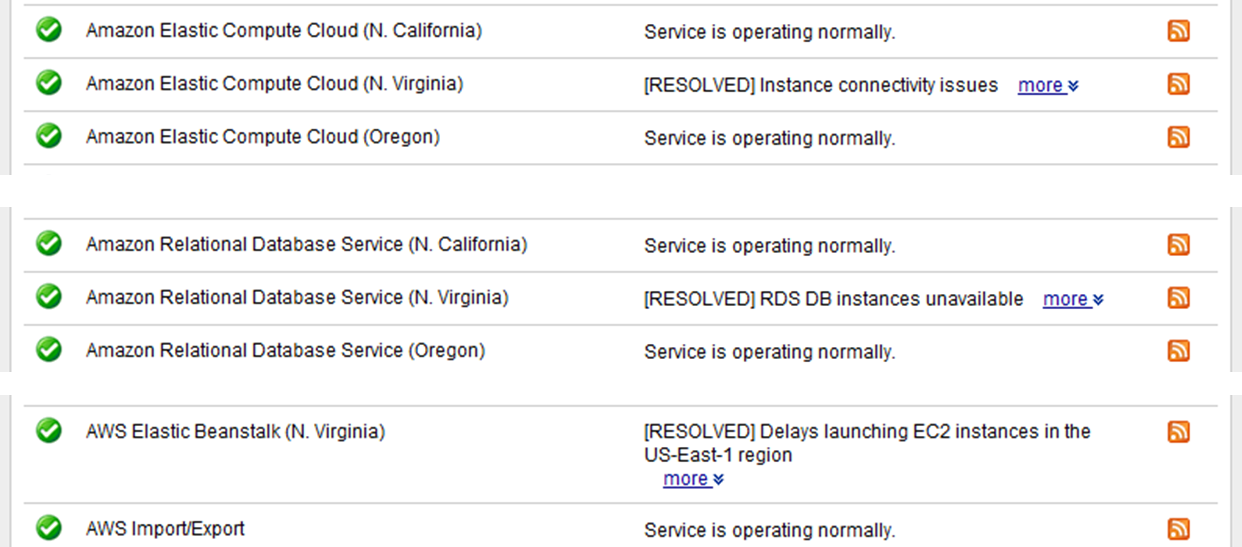Open RSS feed for AWS Import/Export
The image size is (1242, 547).
1179,529
